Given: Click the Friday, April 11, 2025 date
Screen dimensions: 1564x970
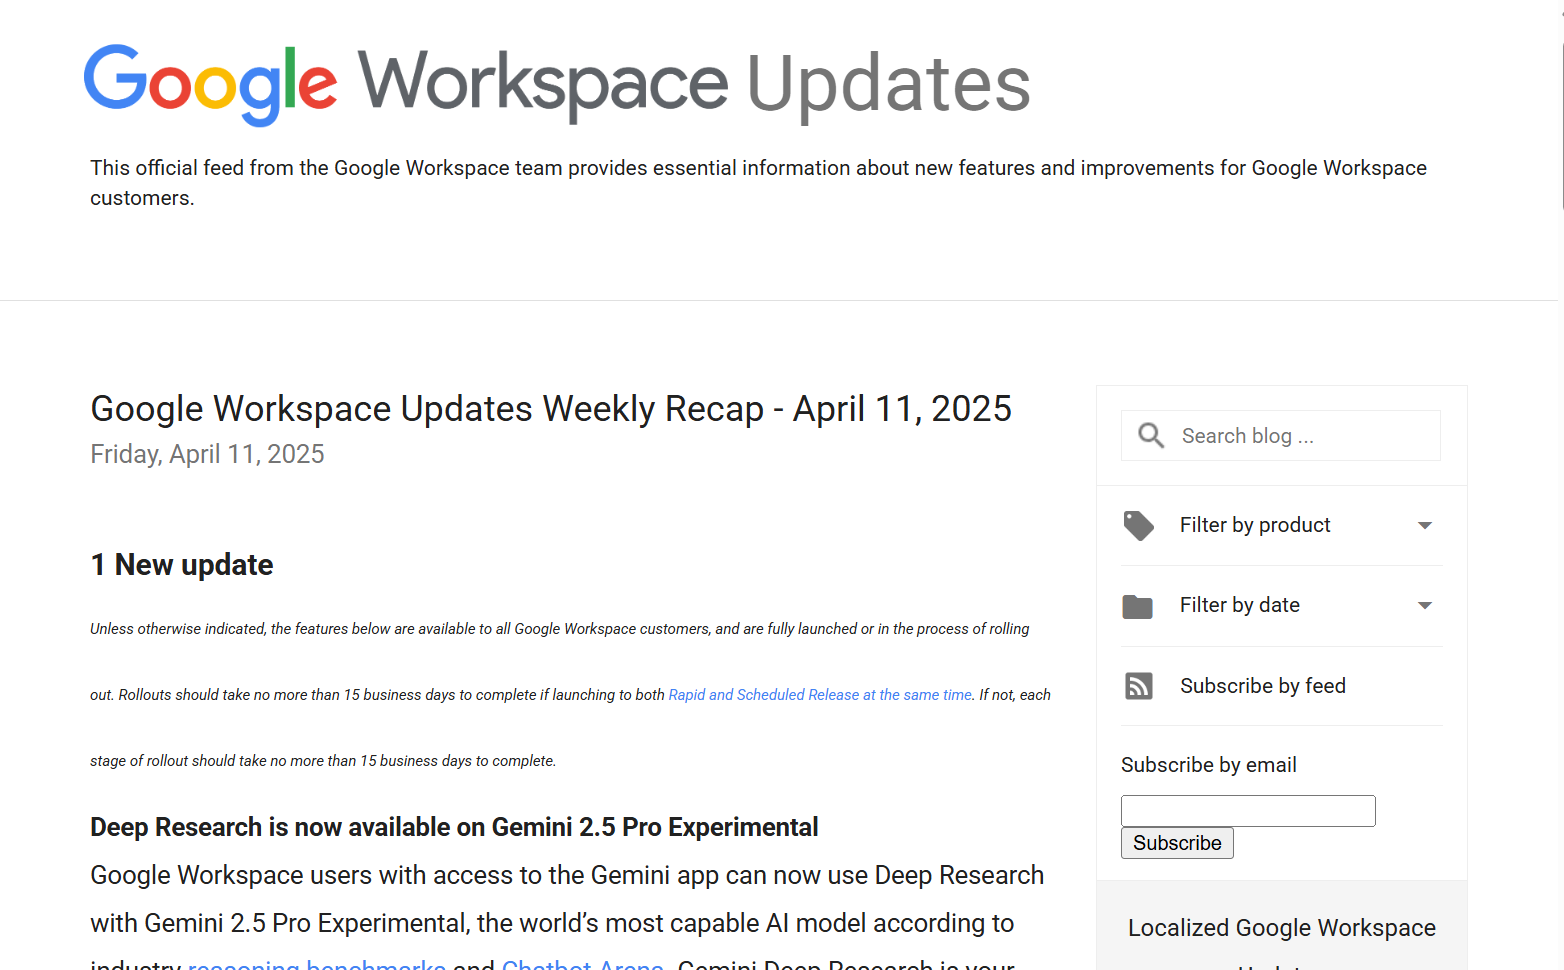Looking at the screenshot, I should 207,453.
